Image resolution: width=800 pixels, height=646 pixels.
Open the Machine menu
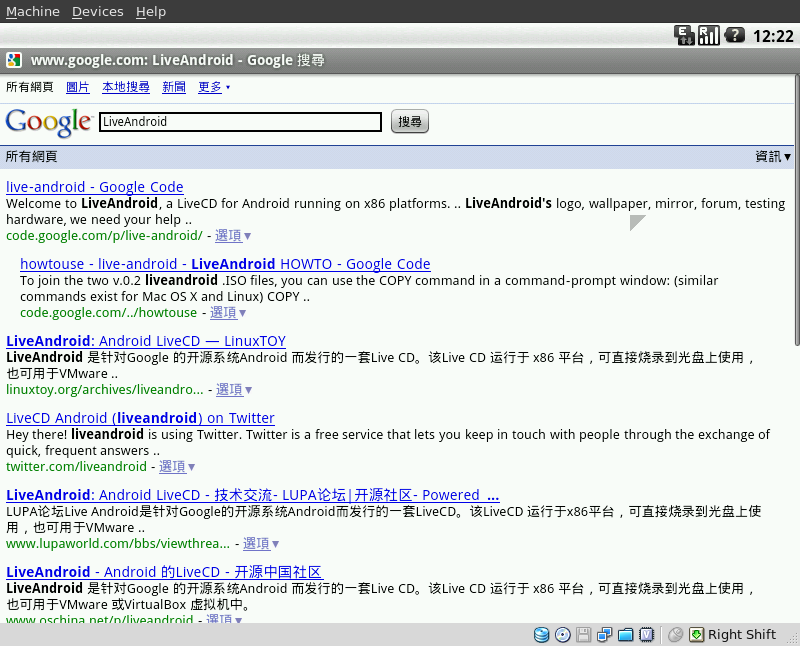coord(33,11)
